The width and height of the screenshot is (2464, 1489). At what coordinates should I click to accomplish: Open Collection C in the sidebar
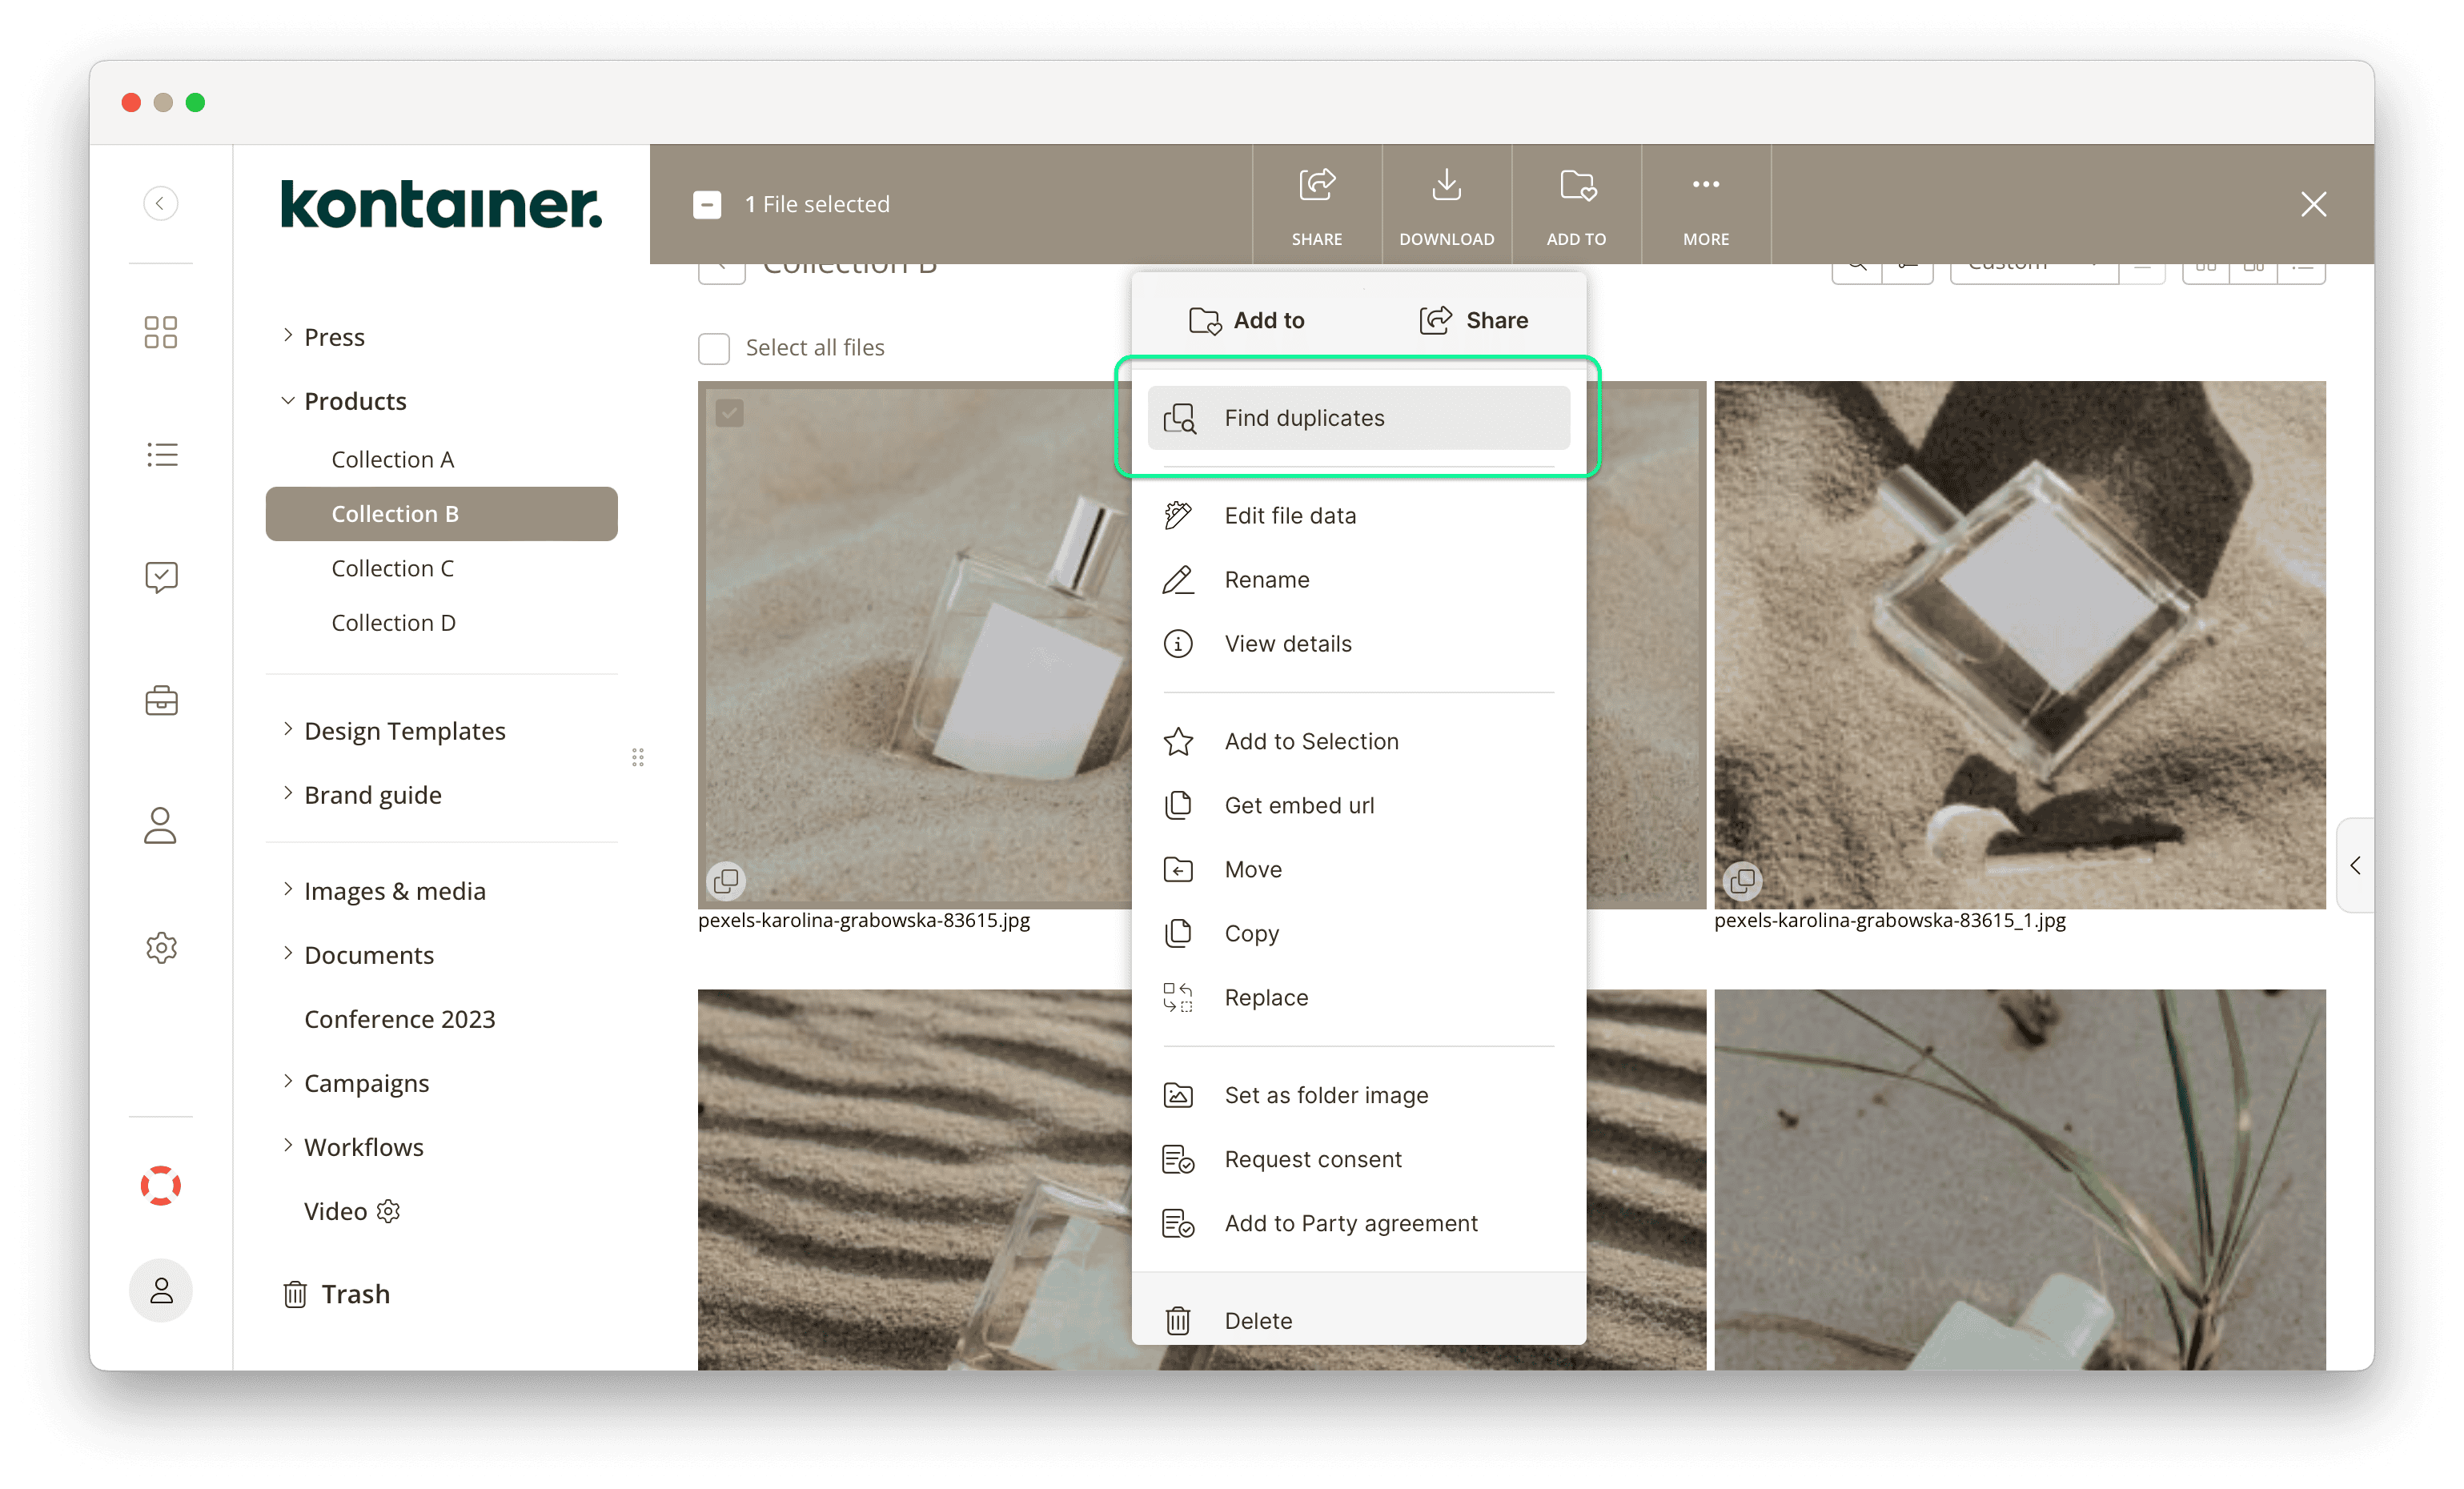pos(393,567)
